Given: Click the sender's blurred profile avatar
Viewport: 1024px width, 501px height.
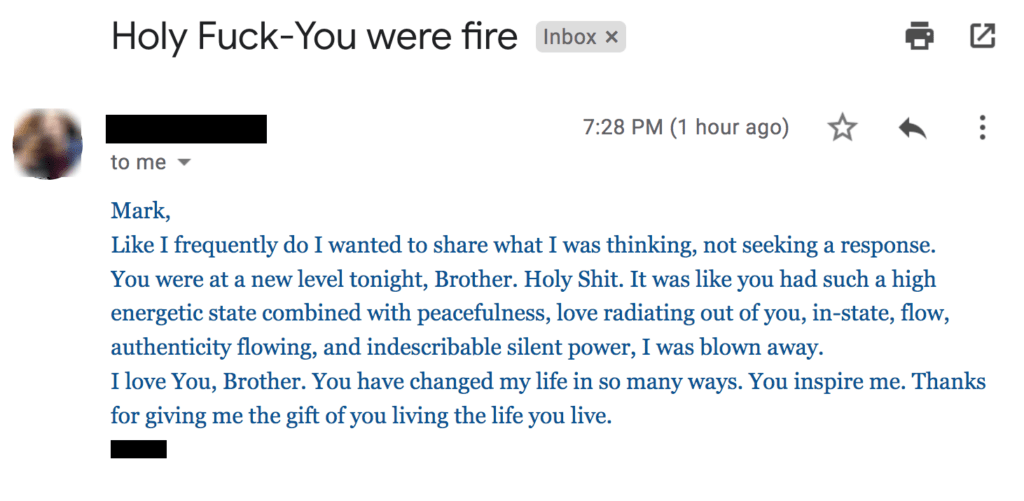Looking at the screenshot, I should click(x=47, y=145).
